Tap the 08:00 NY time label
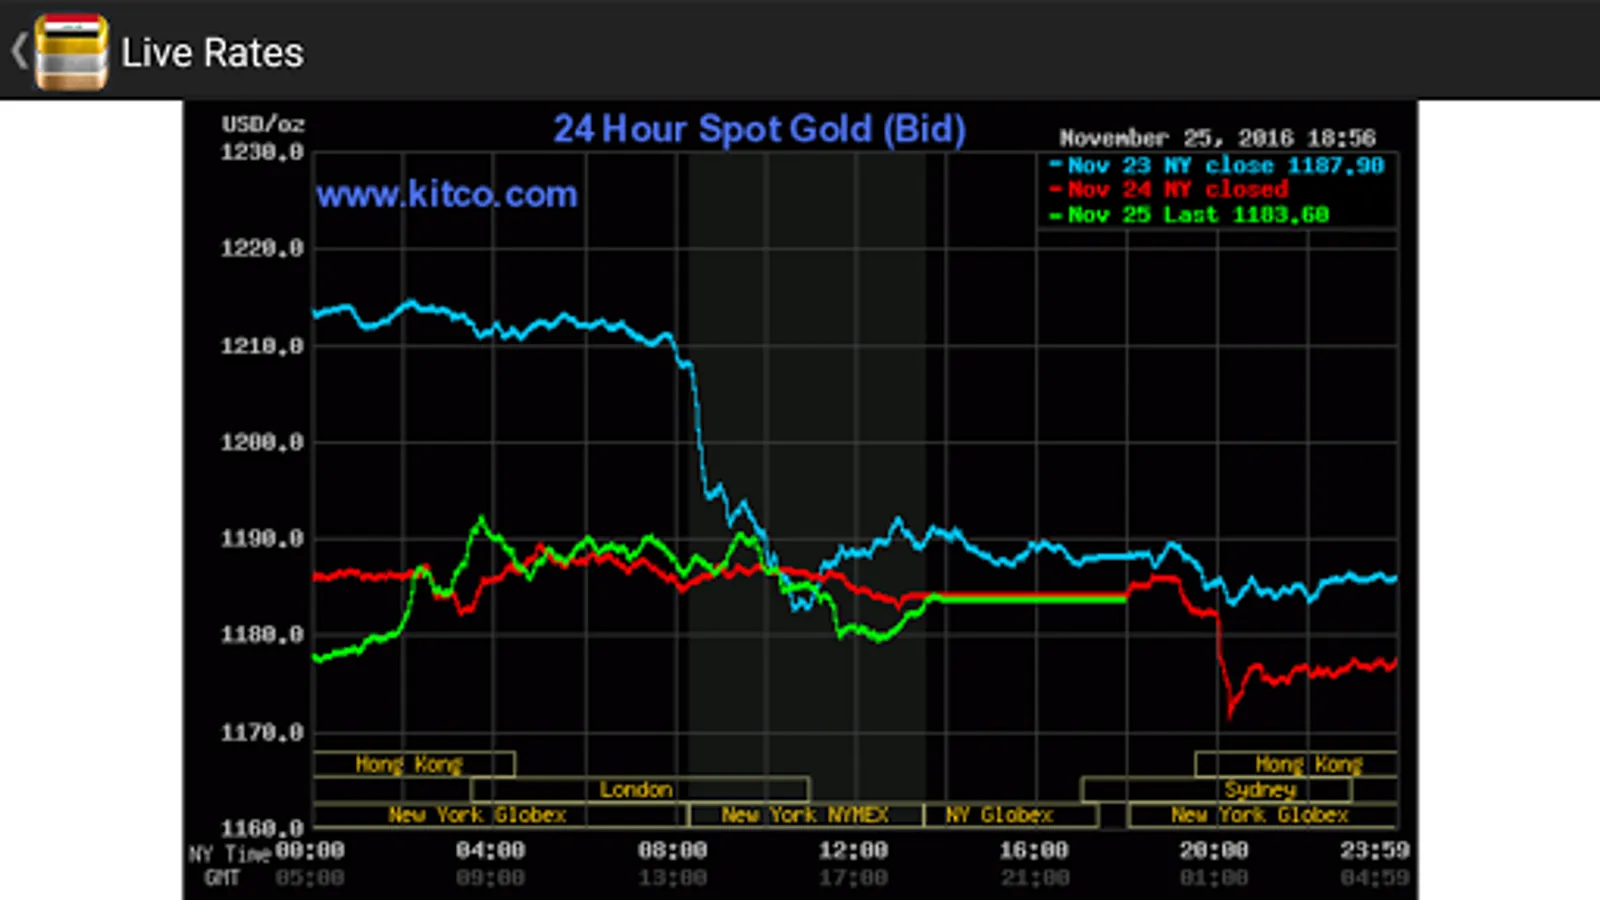The width and height of the screenshot is (1600, 900). pyautogui.click(x=672, y=851)
